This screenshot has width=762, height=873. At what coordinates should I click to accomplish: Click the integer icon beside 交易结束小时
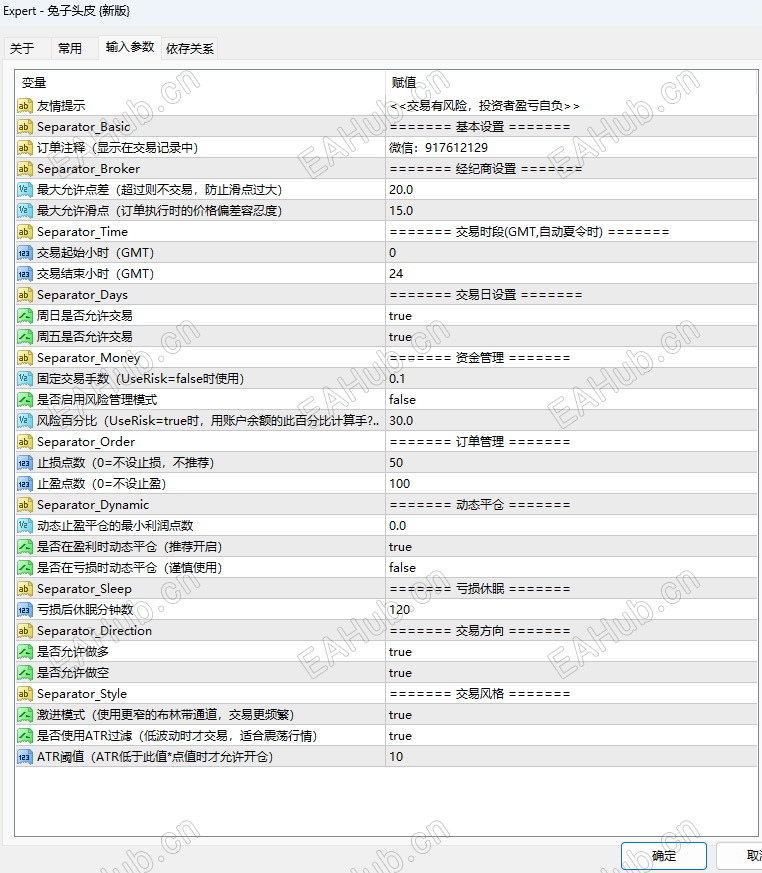point(24,274)
